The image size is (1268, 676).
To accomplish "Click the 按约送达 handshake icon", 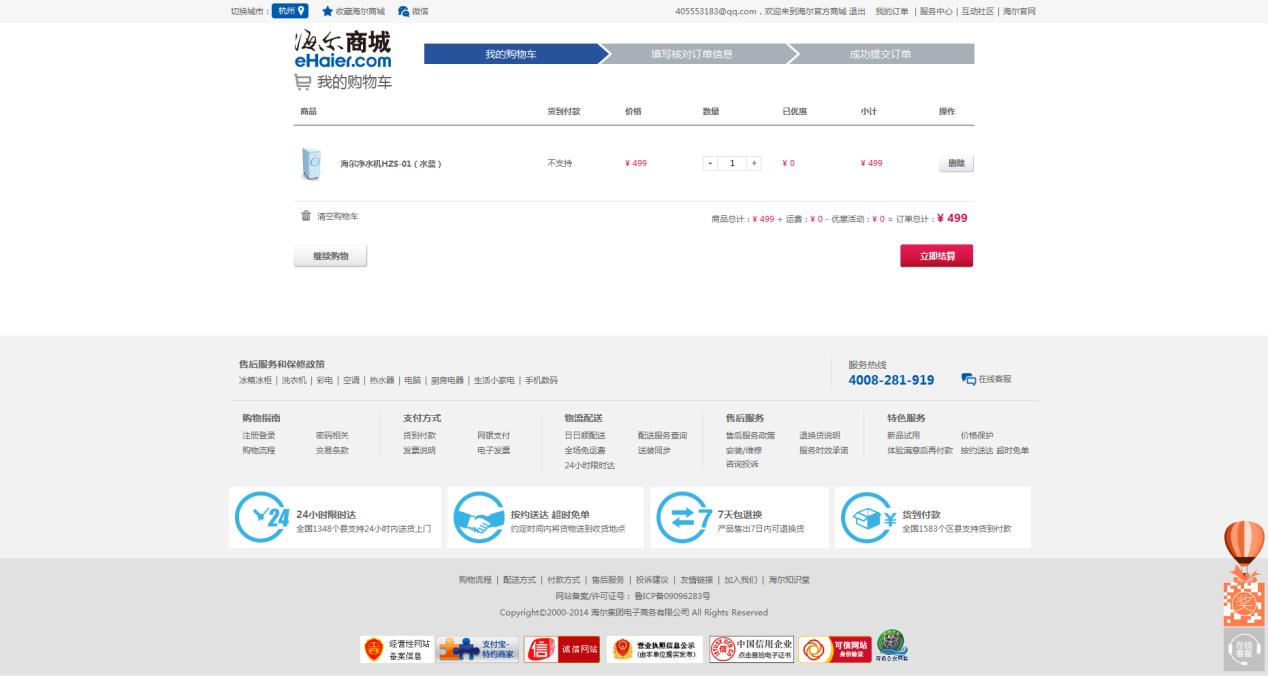I will (478, 517).
